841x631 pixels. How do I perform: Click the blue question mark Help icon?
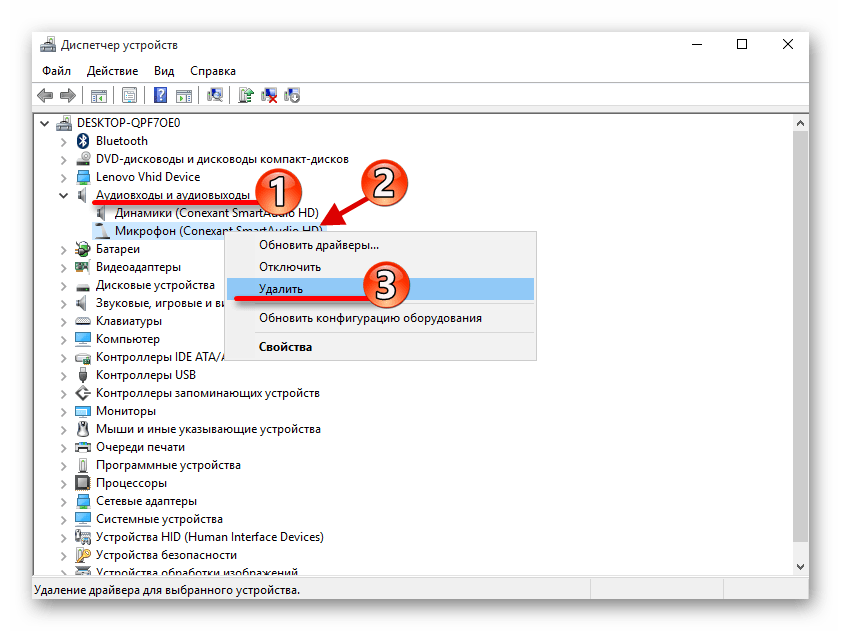coord(159,96)
